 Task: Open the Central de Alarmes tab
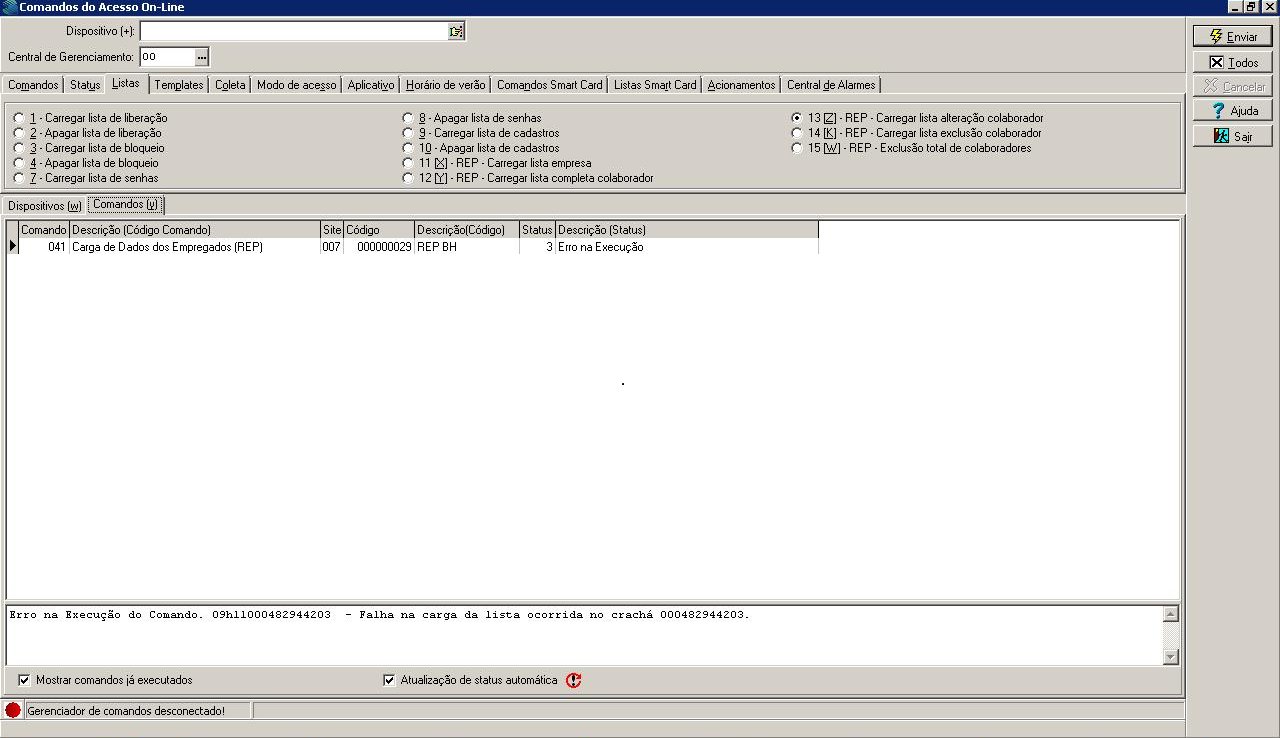tap(830, 85)
